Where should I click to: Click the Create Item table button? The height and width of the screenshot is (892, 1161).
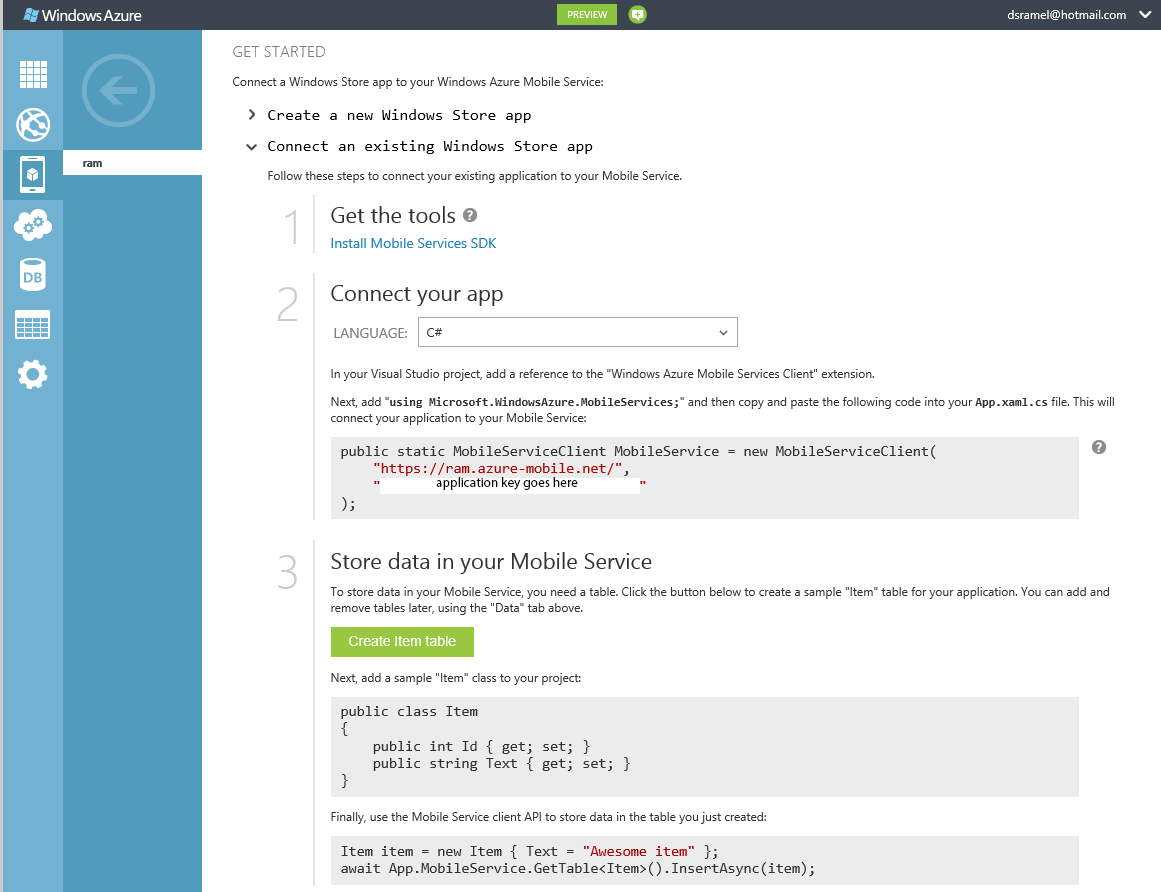402,642
